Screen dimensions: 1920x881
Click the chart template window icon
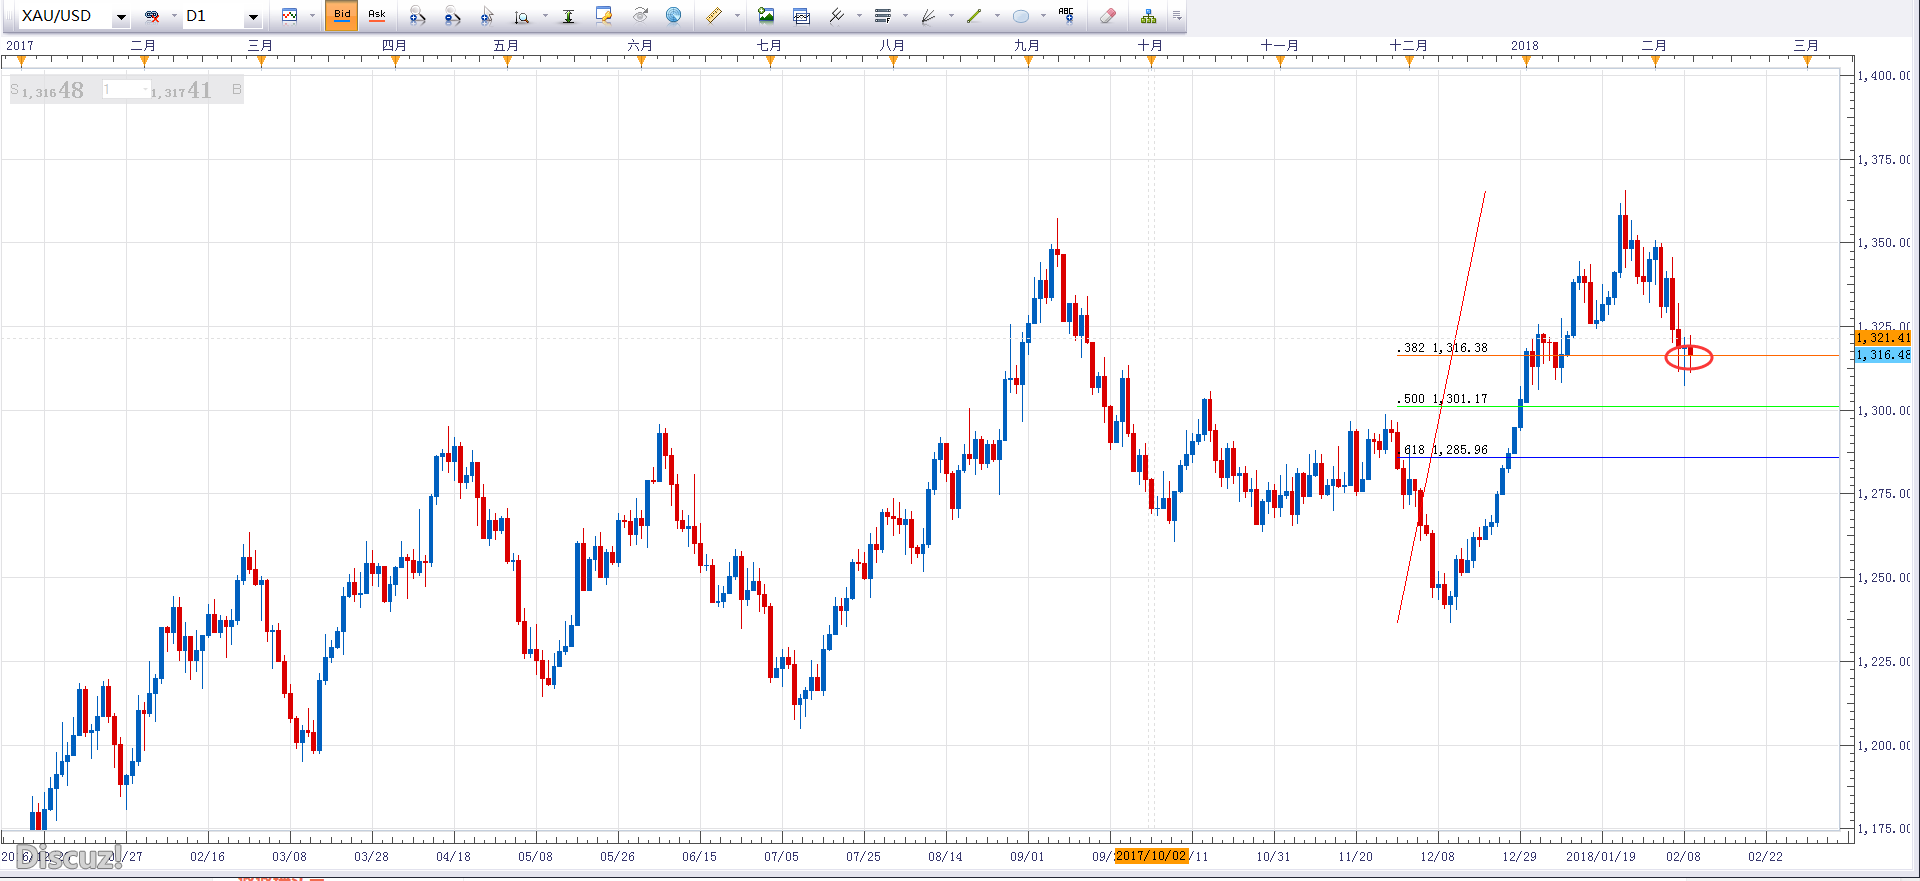coord(801,16)
